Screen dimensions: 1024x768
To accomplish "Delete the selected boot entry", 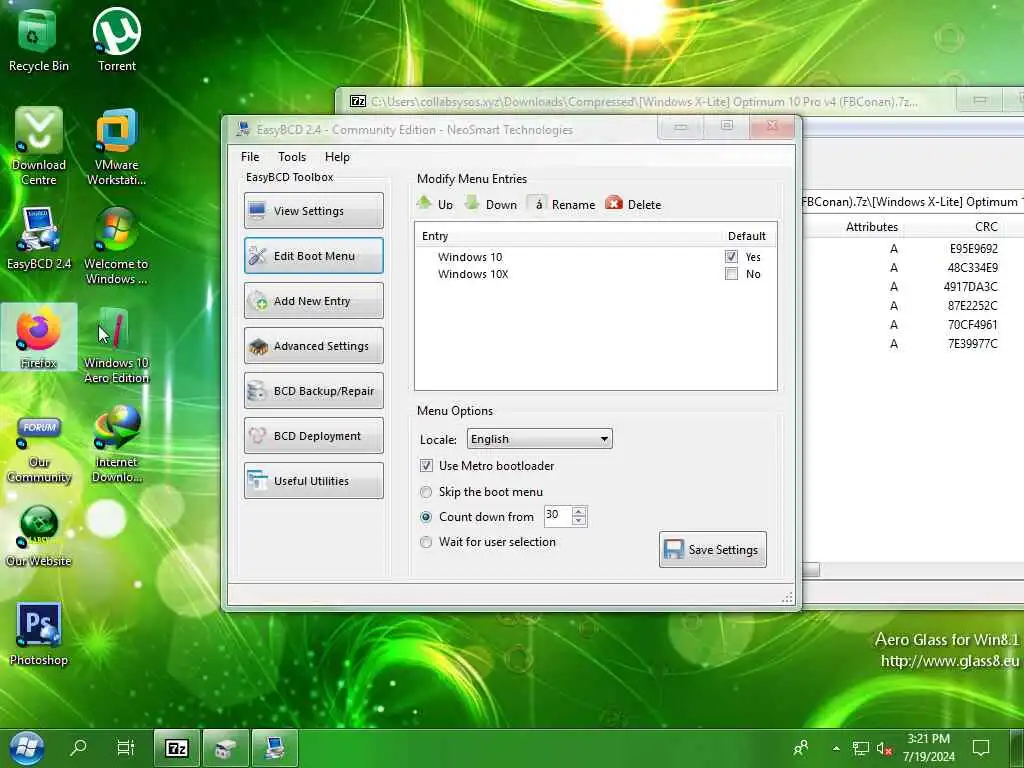I will [633, 204].
